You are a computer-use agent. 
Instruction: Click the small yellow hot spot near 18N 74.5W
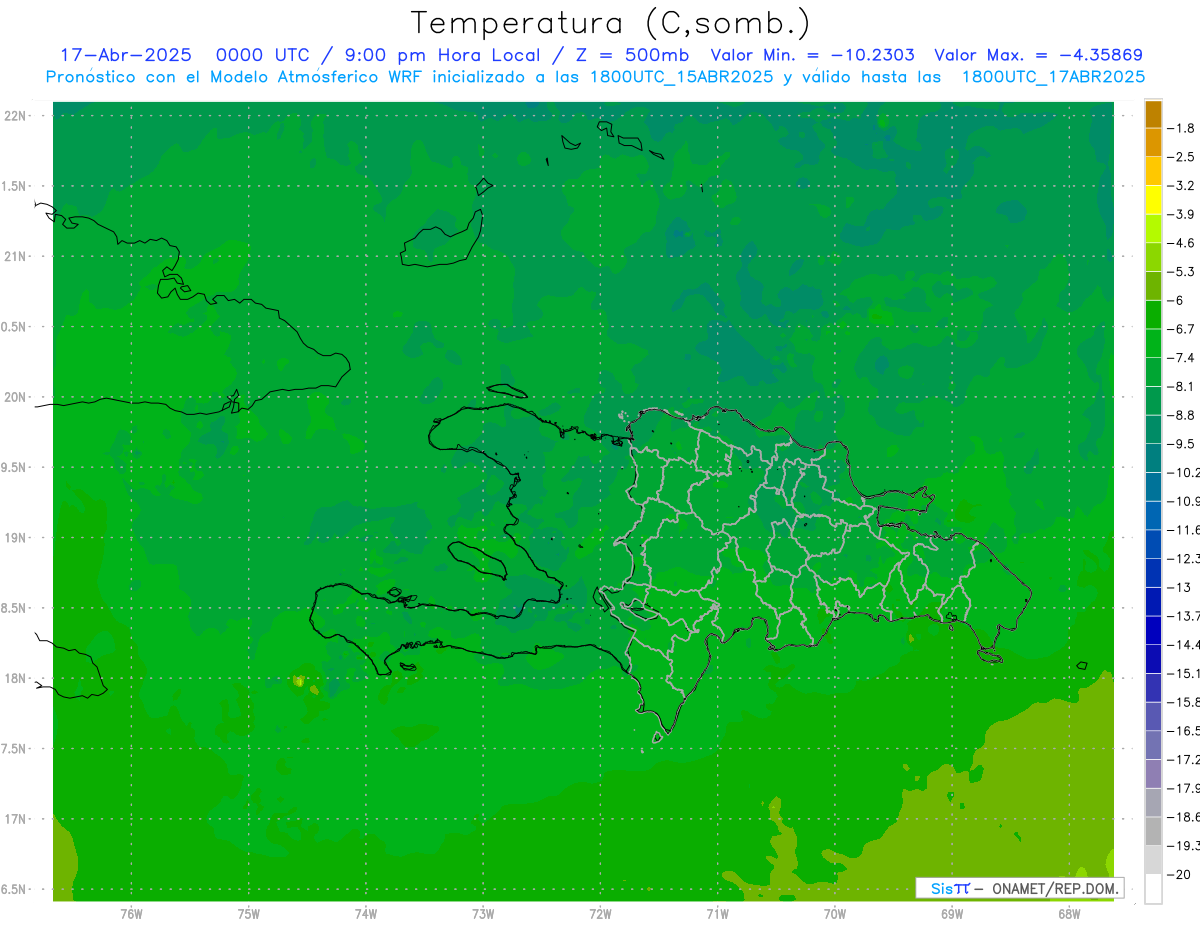[x=299, y=682]
